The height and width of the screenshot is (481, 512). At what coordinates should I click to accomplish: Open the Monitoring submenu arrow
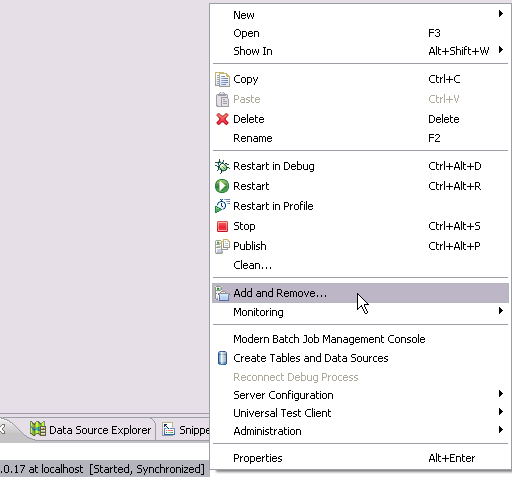(x=501, y=311)
